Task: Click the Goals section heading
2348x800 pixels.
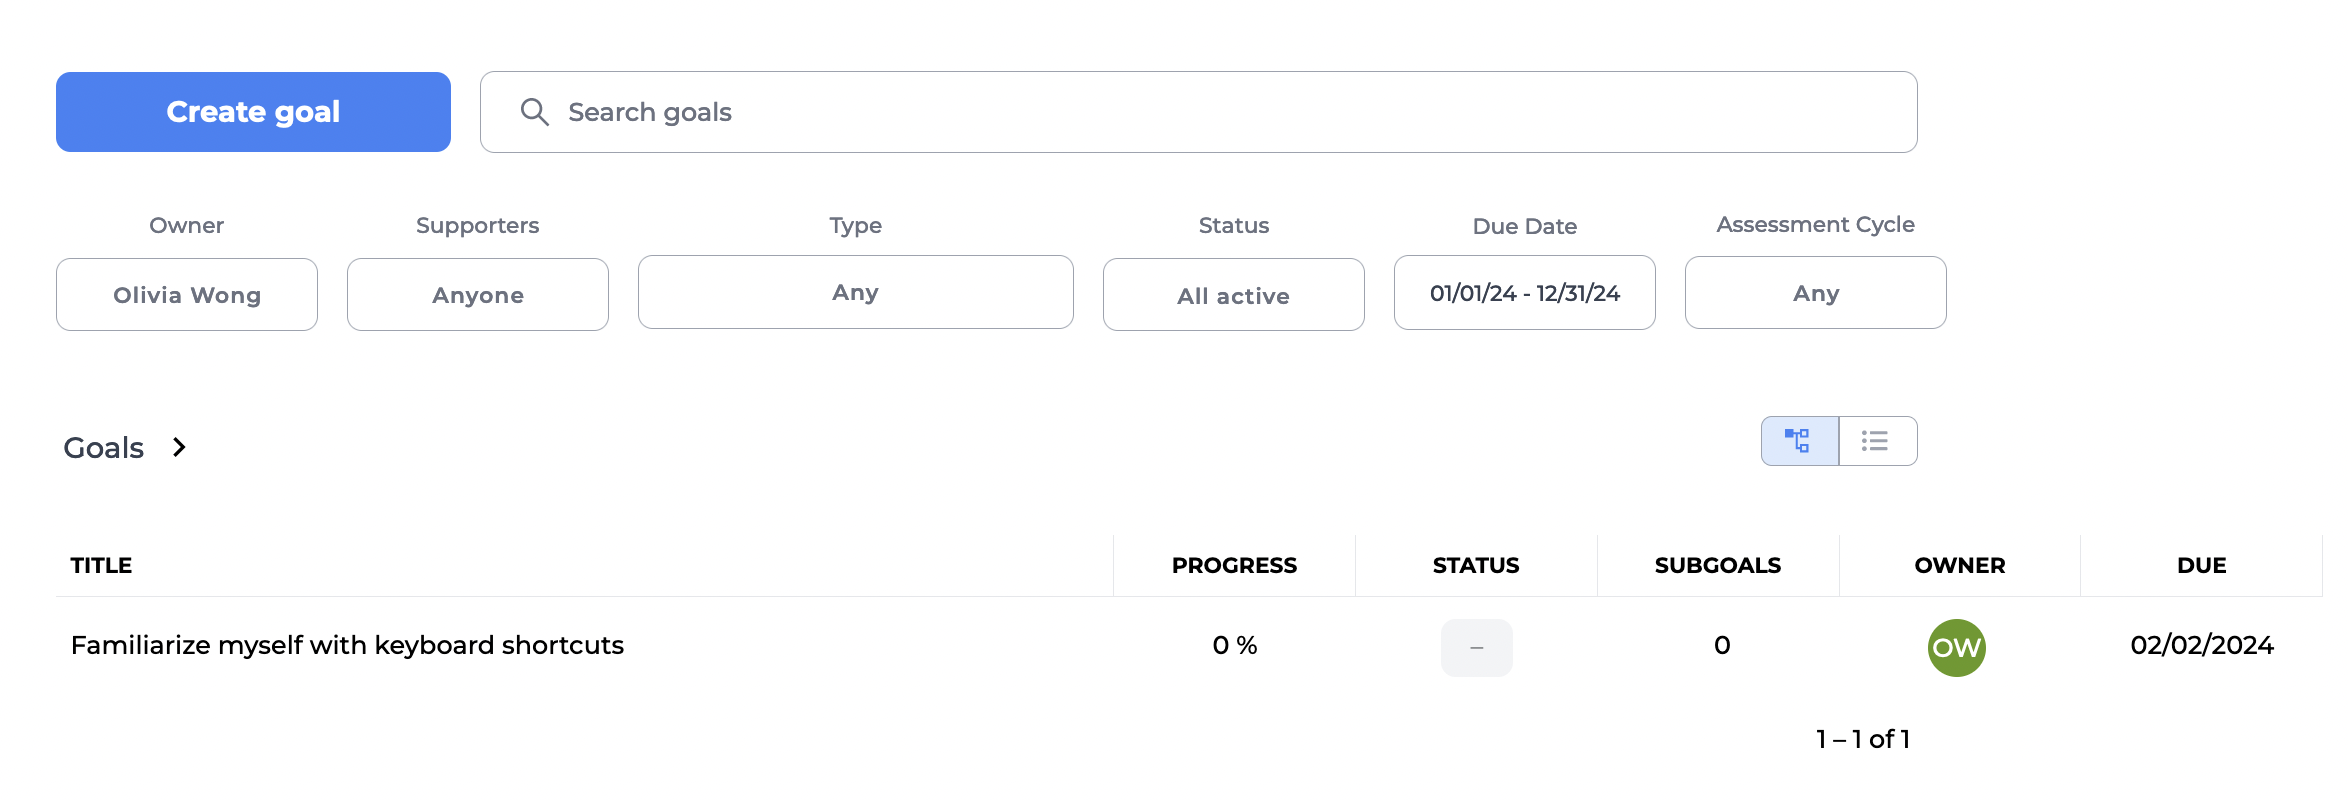Action: (x=104, y=448)
